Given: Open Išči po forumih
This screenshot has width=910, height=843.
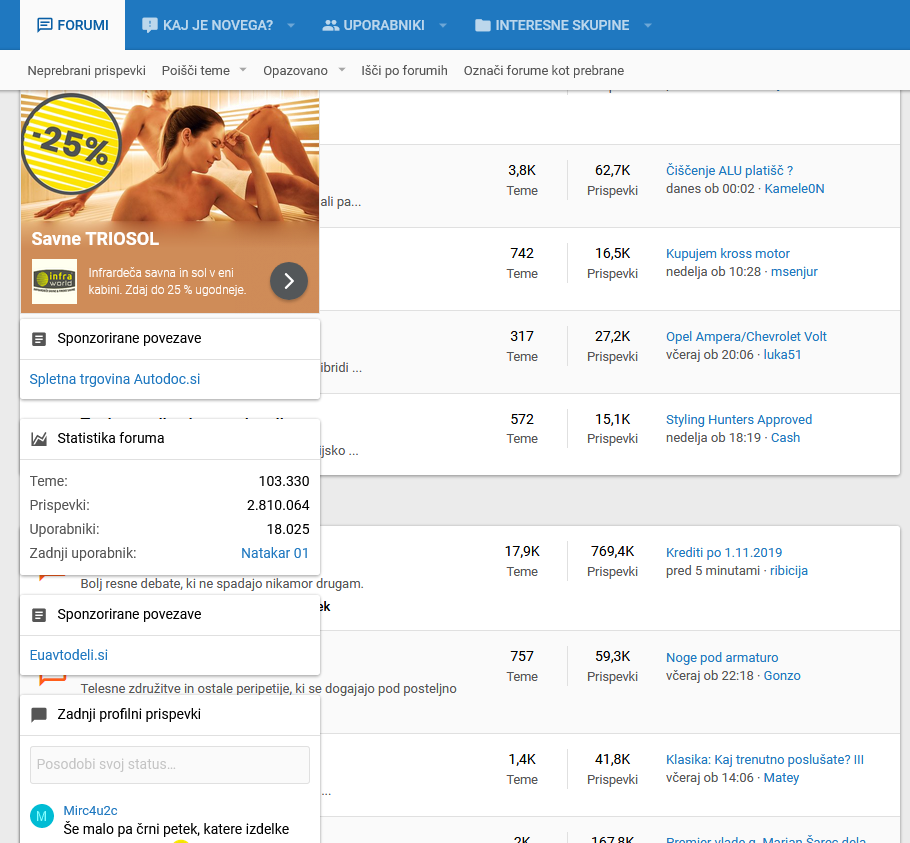Looking at the screenshot, I should click(405, 70).
